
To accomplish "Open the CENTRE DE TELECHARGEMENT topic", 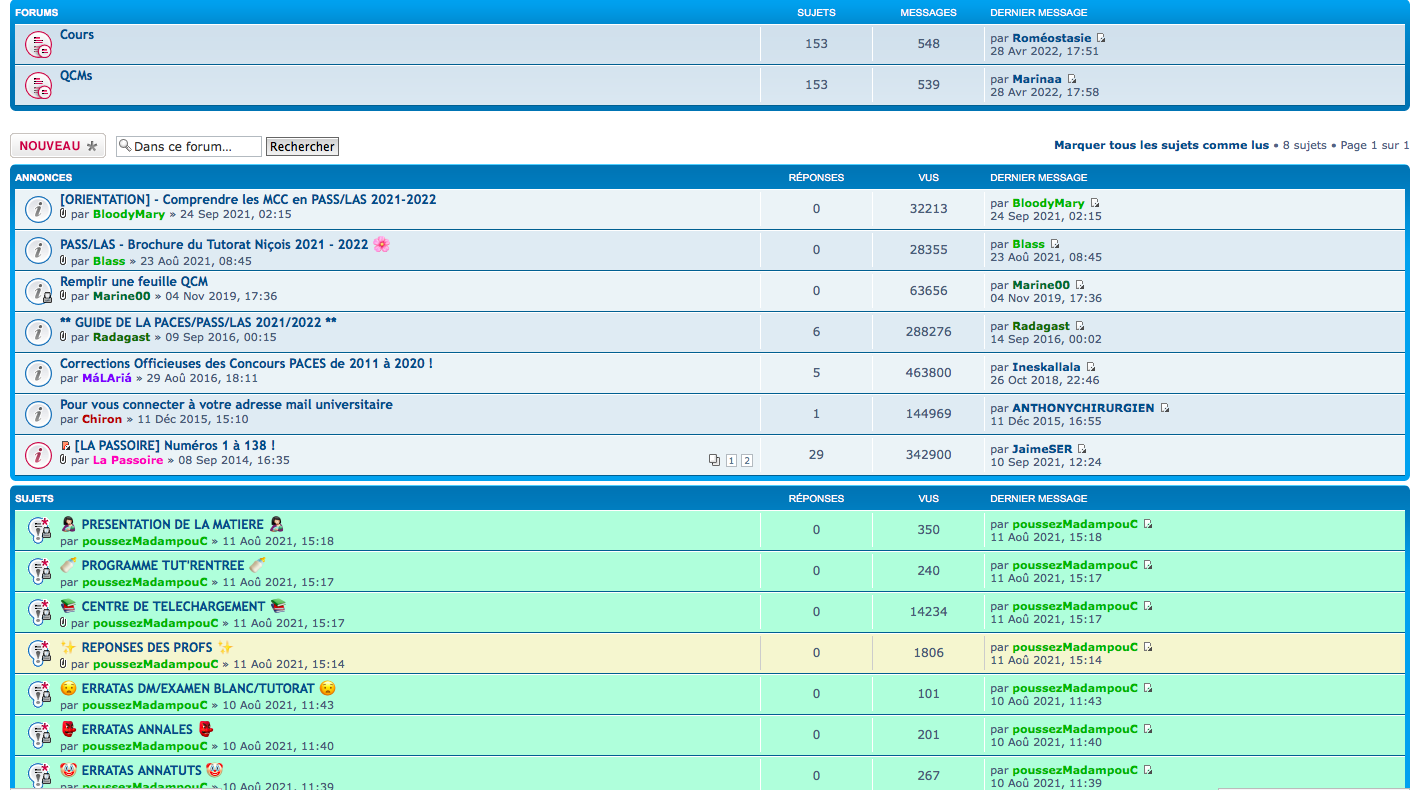I will (x=173, y=607).
